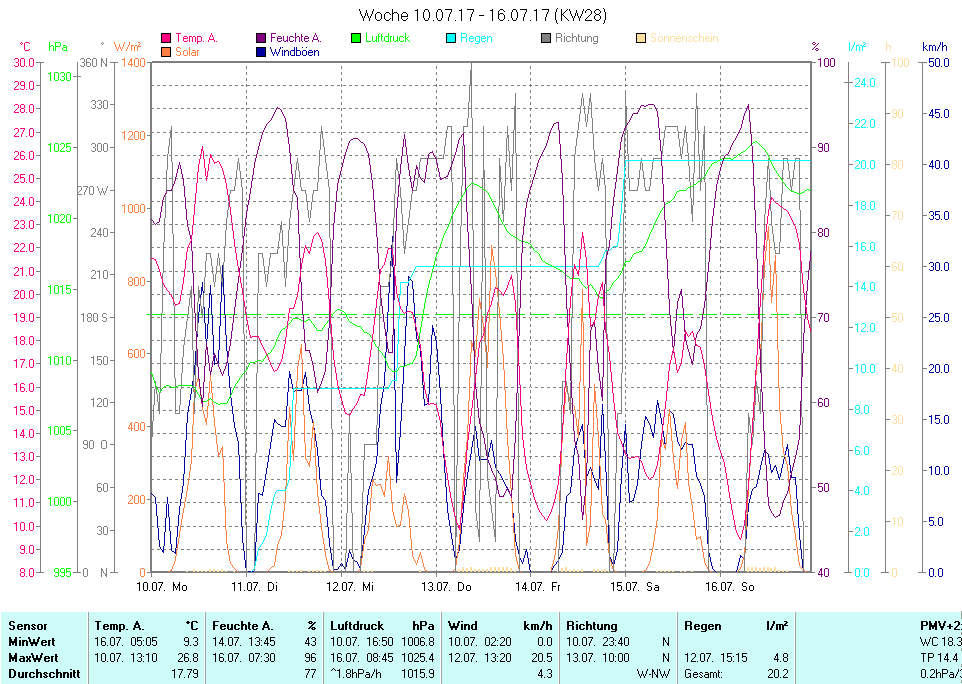
Task: Click the '50.0' tick on wind speed axis
Action: pos(939,63)
